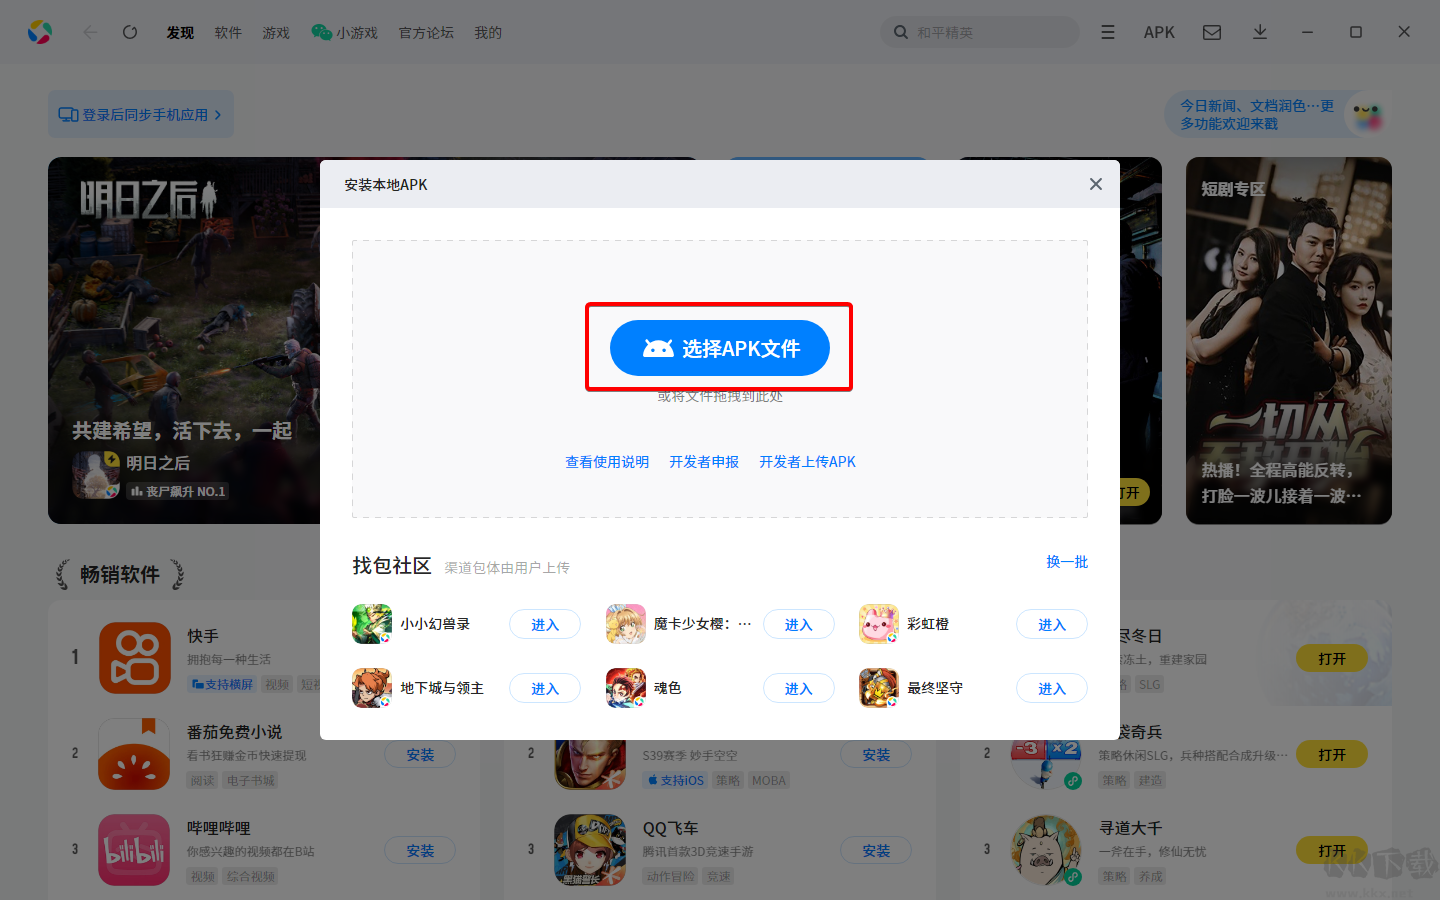Click the blue 选择APK文件 button
Viewport: 1440px width, 900px height.
(x=719, y=348)
